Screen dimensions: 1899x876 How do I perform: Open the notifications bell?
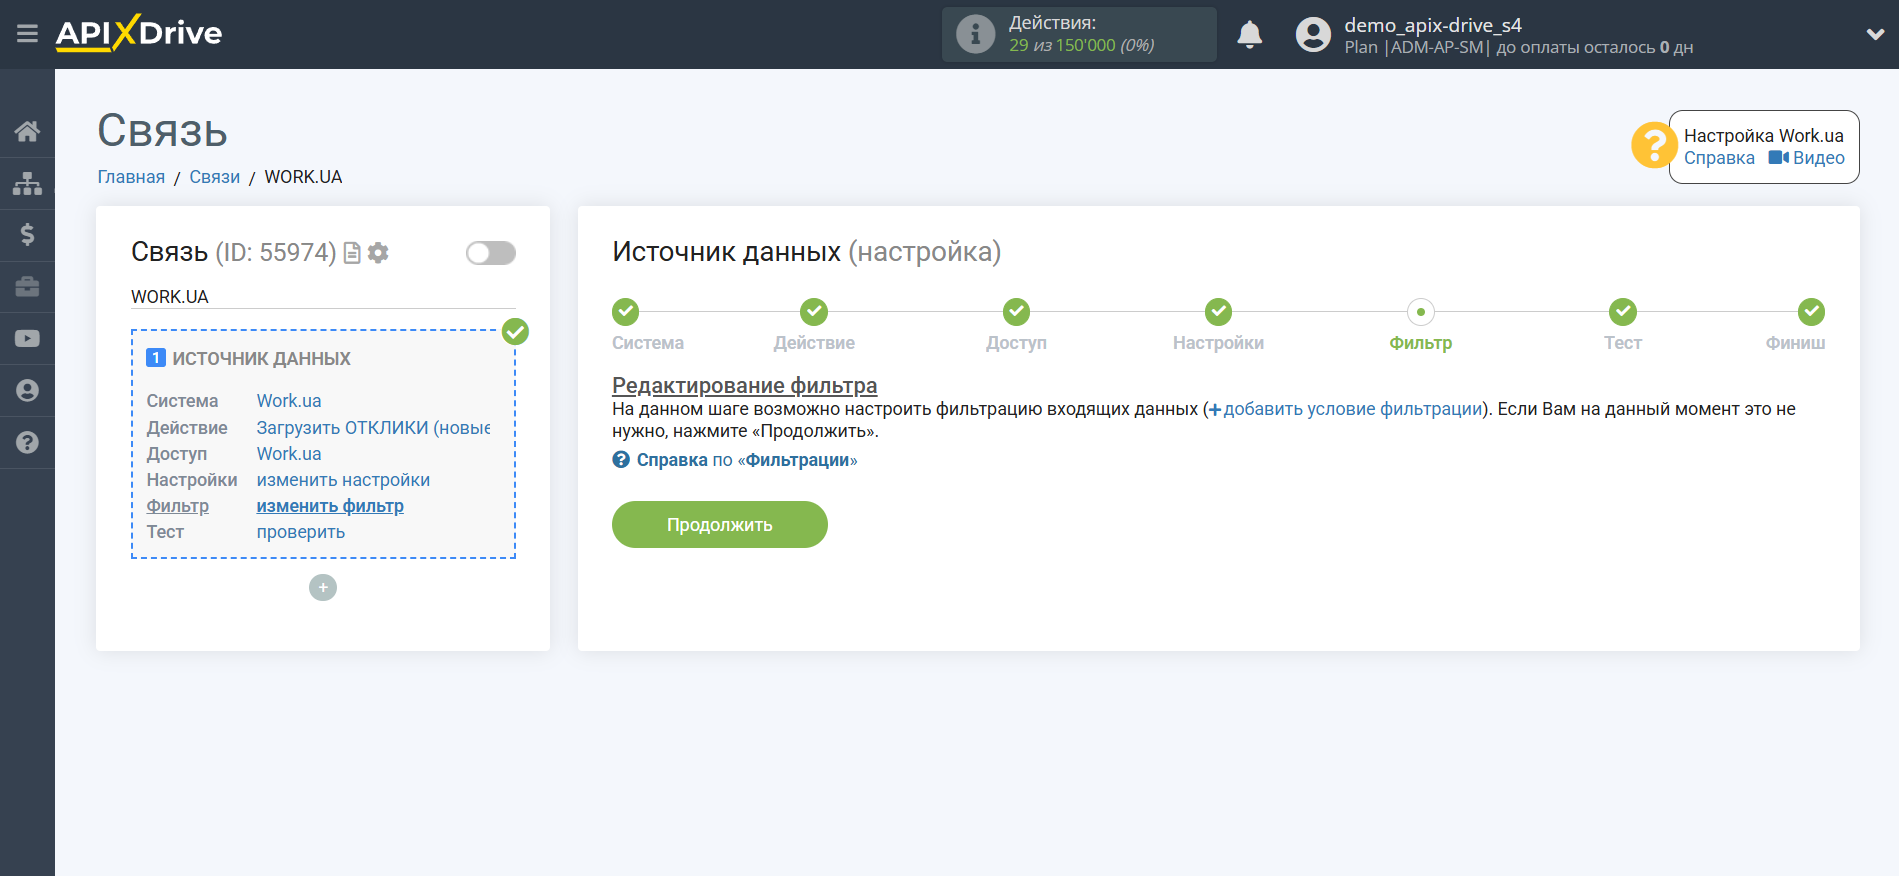(1249, 35)
